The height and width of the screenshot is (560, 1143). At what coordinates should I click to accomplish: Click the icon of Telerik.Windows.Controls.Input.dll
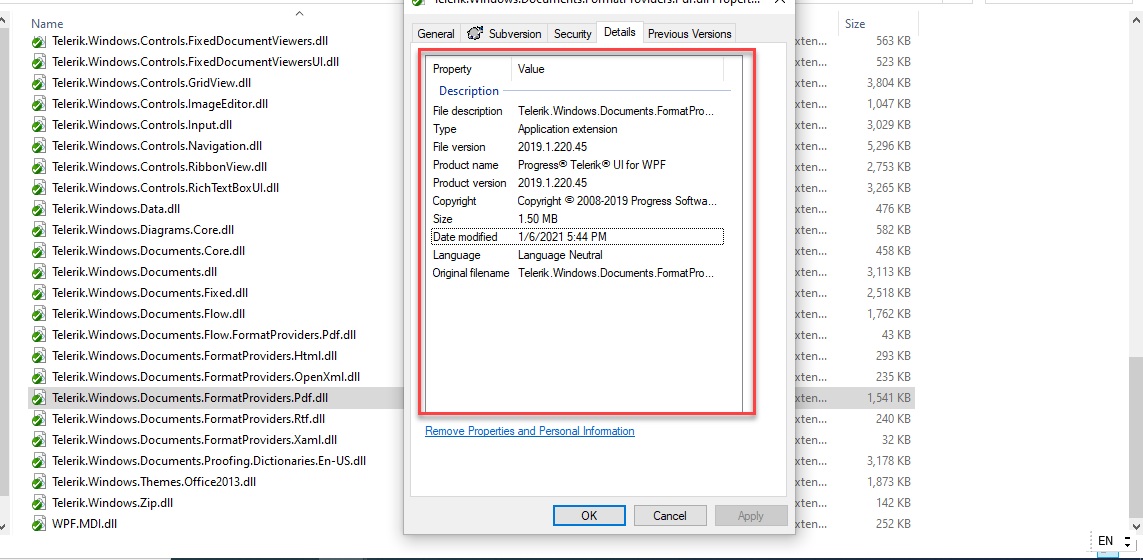(x=39, y=125)
